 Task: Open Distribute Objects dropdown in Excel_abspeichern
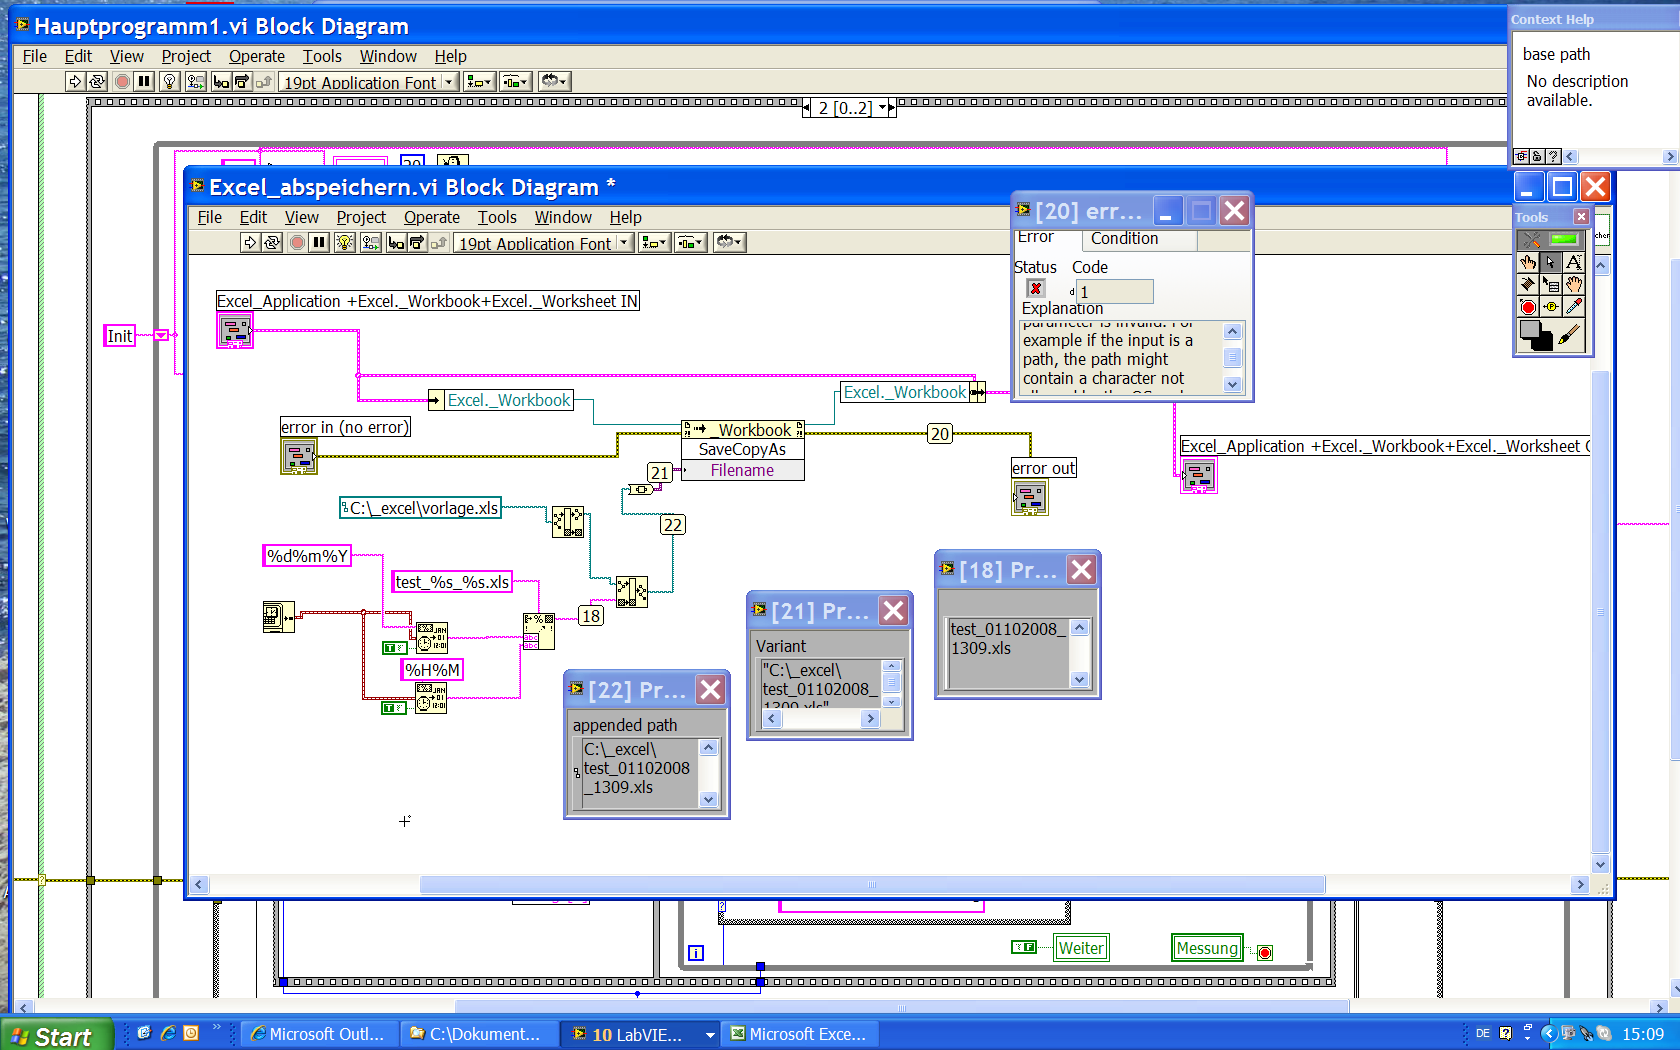(690, 242)
